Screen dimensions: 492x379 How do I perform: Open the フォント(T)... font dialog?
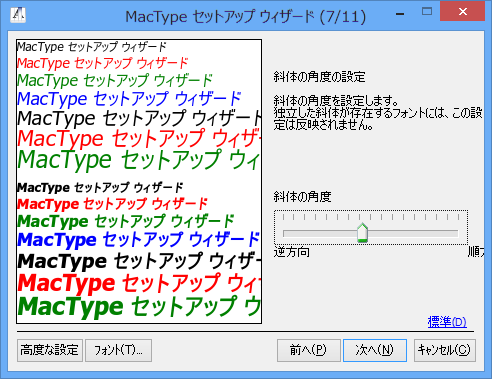pos(118,350)
